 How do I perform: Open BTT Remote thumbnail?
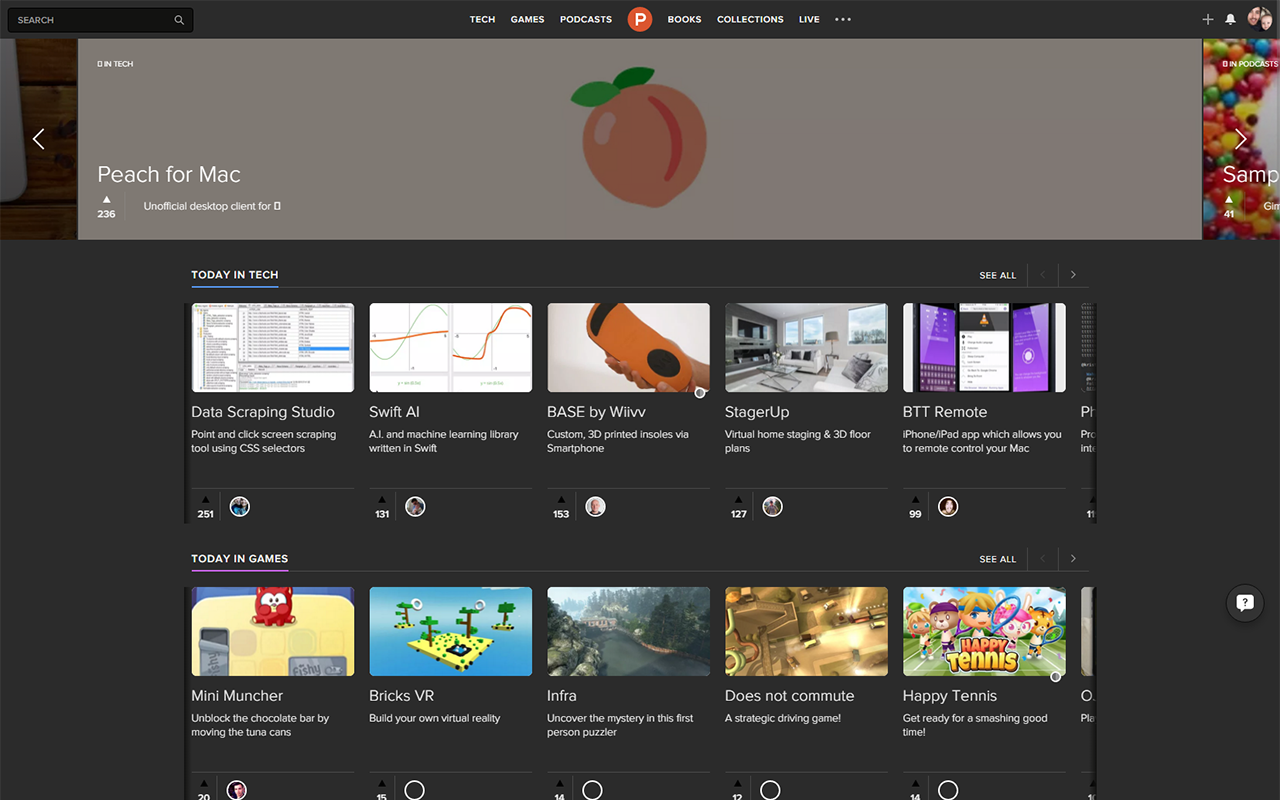[x=984, y=348]
